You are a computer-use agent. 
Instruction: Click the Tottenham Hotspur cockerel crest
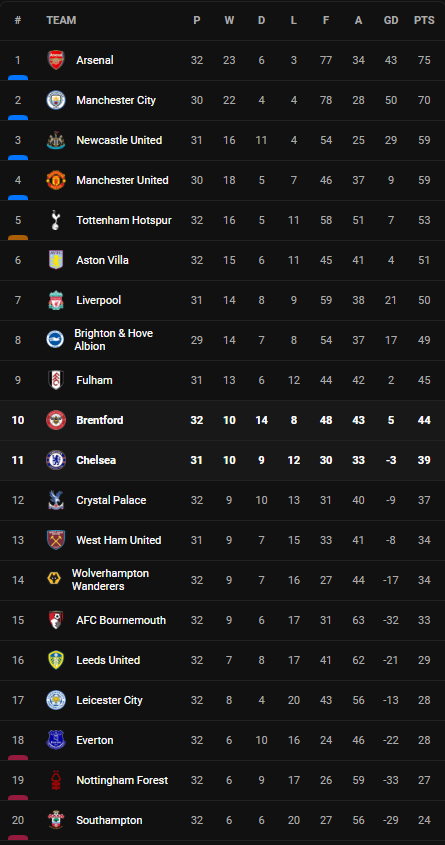(56, 220)
